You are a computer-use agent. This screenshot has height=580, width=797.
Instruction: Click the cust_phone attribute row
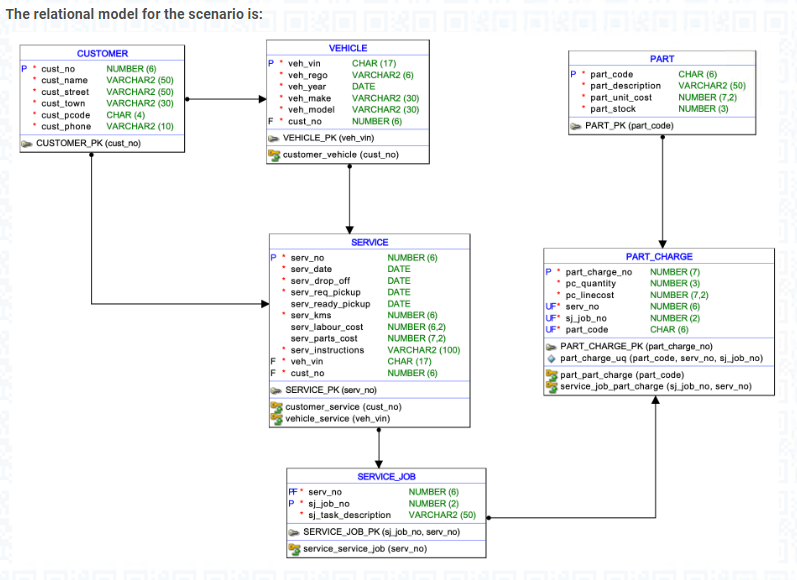[102, 126]
